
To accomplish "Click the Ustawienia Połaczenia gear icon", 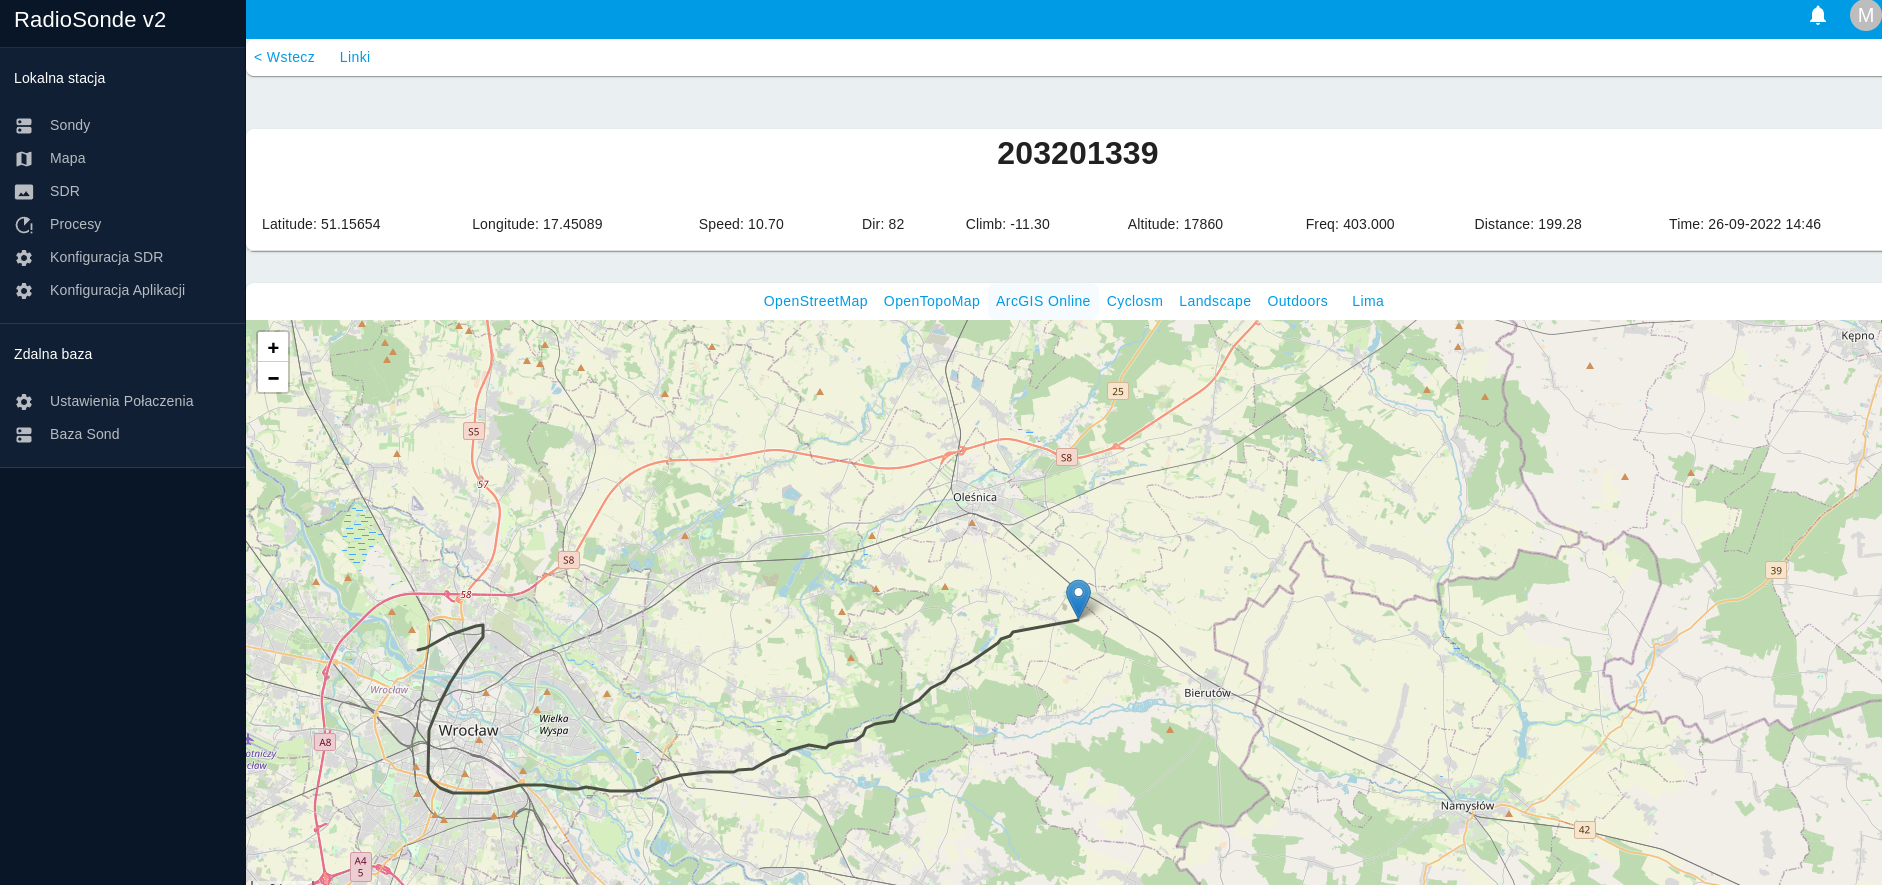I will click(x=24, y=402).
